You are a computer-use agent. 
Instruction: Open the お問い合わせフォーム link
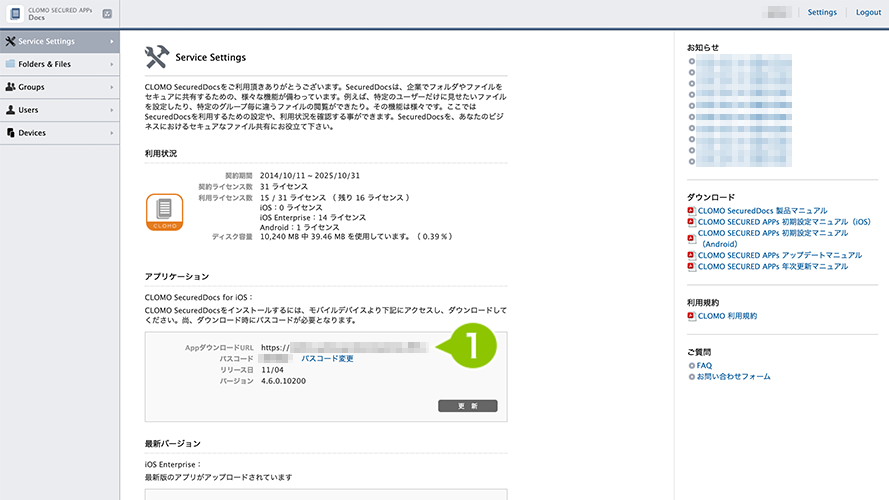pos(734,376)
